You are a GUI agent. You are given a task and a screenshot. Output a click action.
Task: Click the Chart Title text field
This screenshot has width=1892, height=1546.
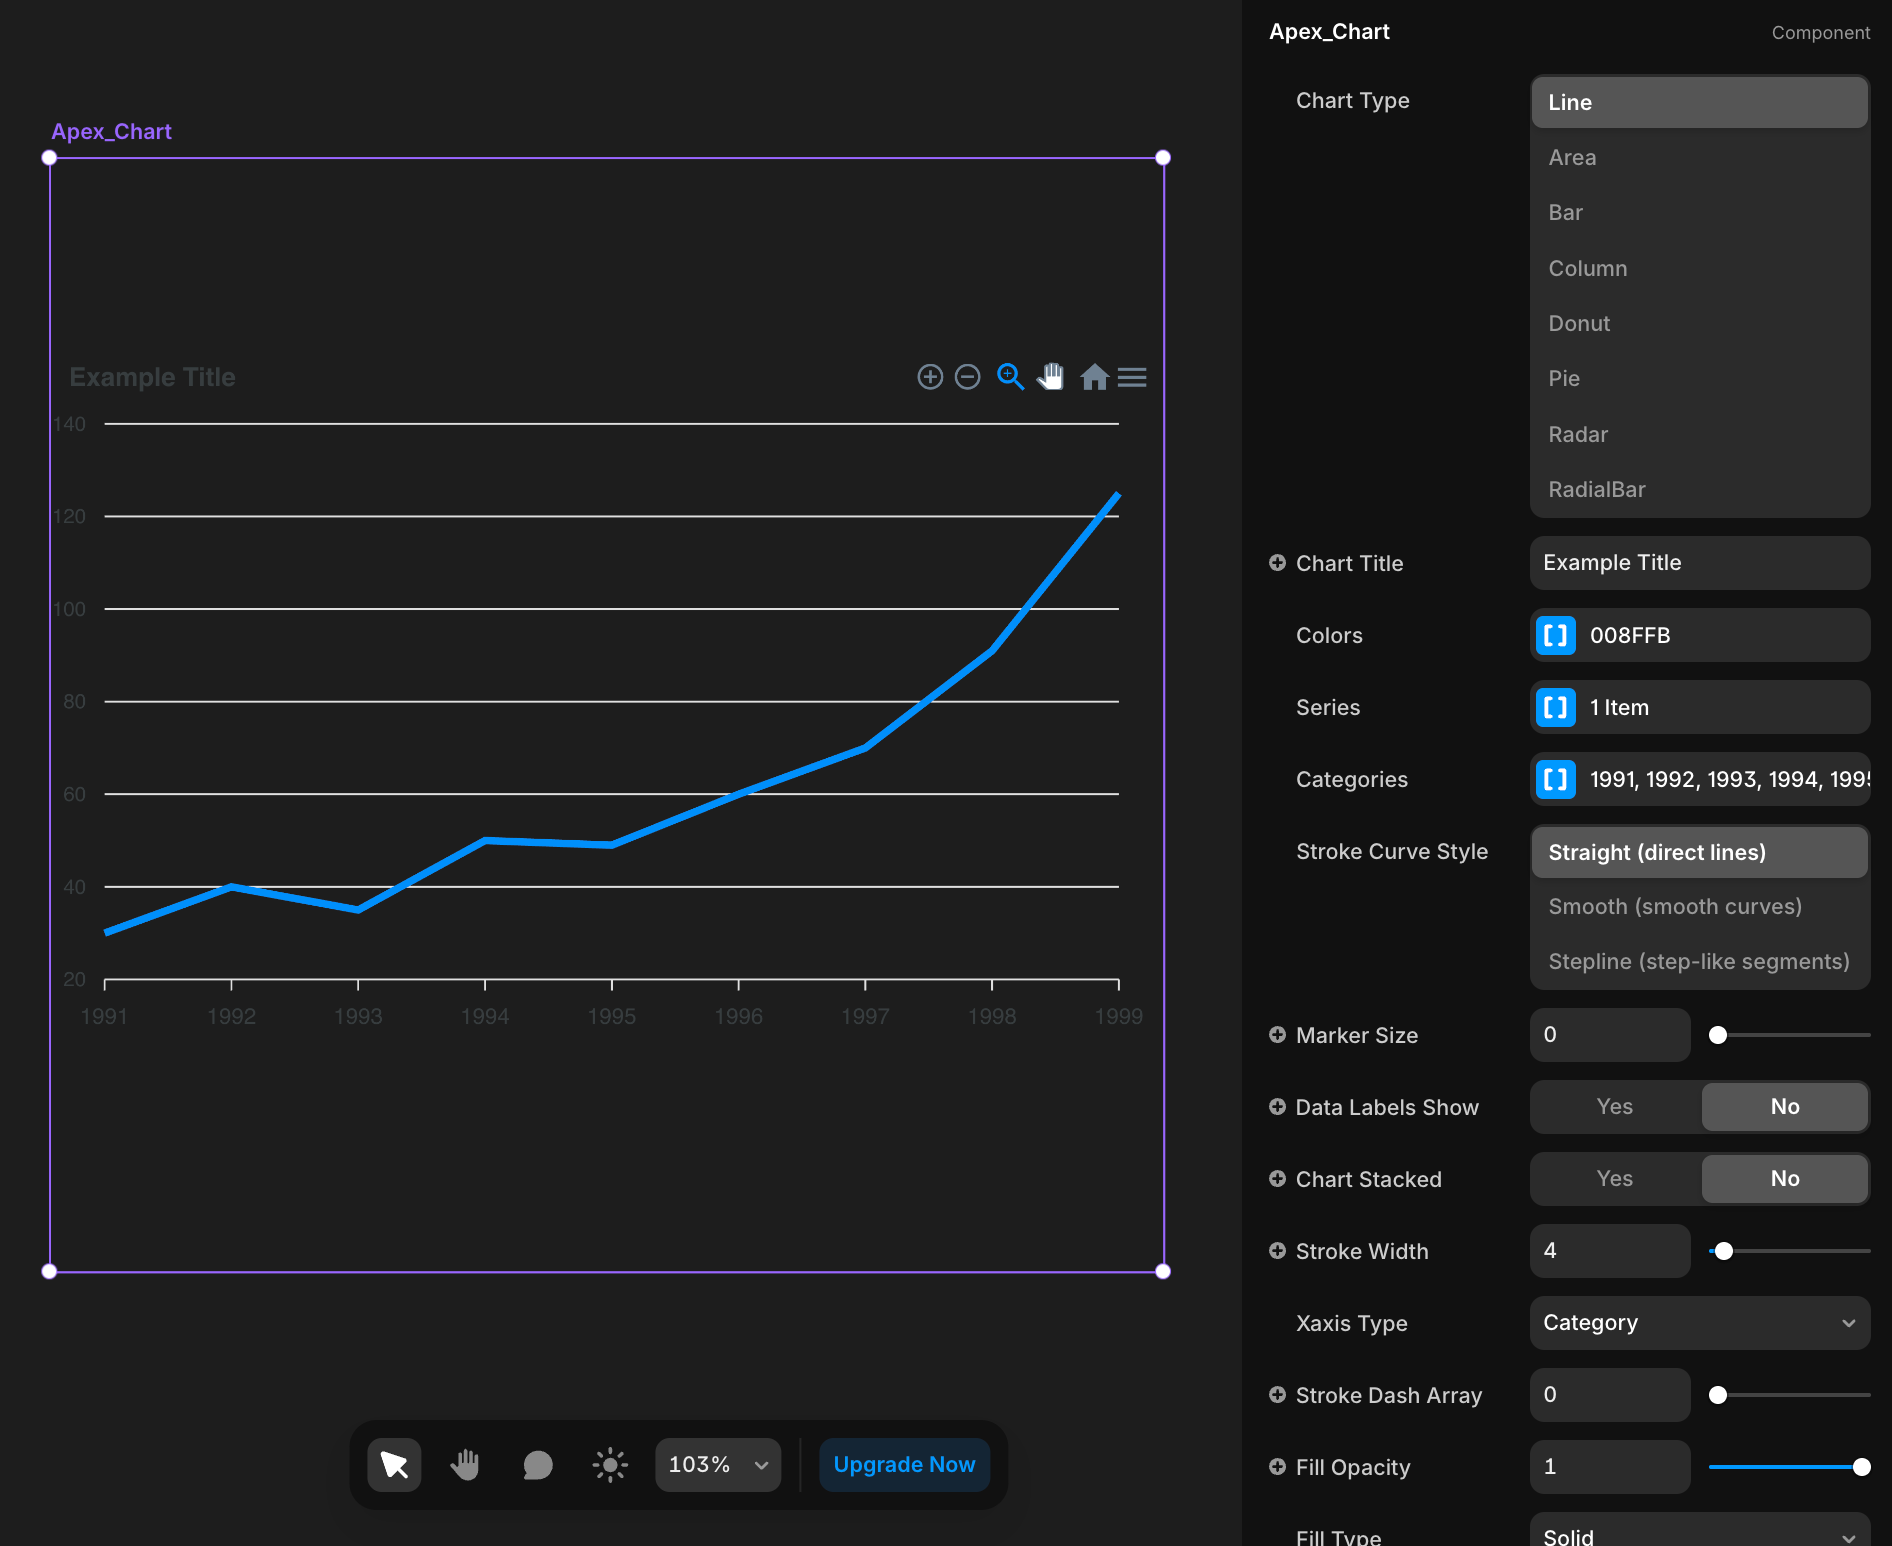pos(1699,563)
